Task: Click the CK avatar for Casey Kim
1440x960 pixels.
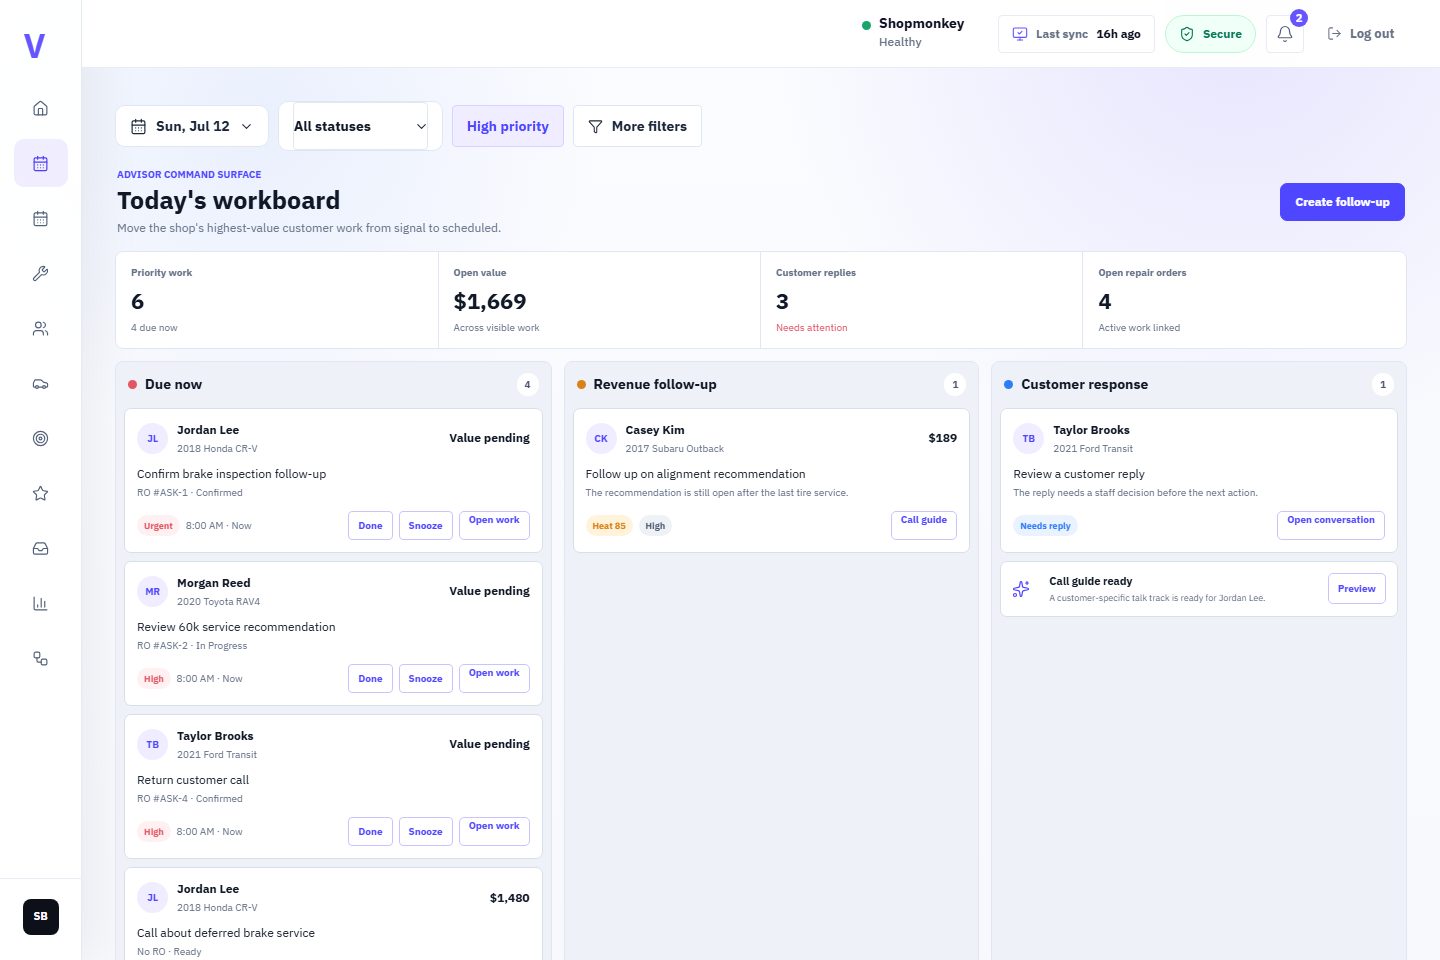Action: [601, 438]
